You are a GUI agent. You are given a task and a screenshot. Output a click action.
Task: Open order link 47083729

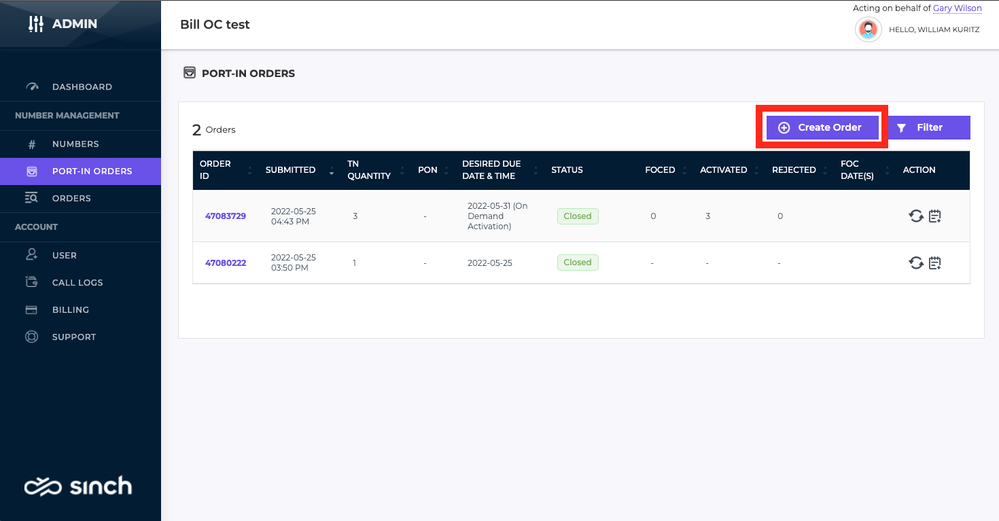coord(225,216)
